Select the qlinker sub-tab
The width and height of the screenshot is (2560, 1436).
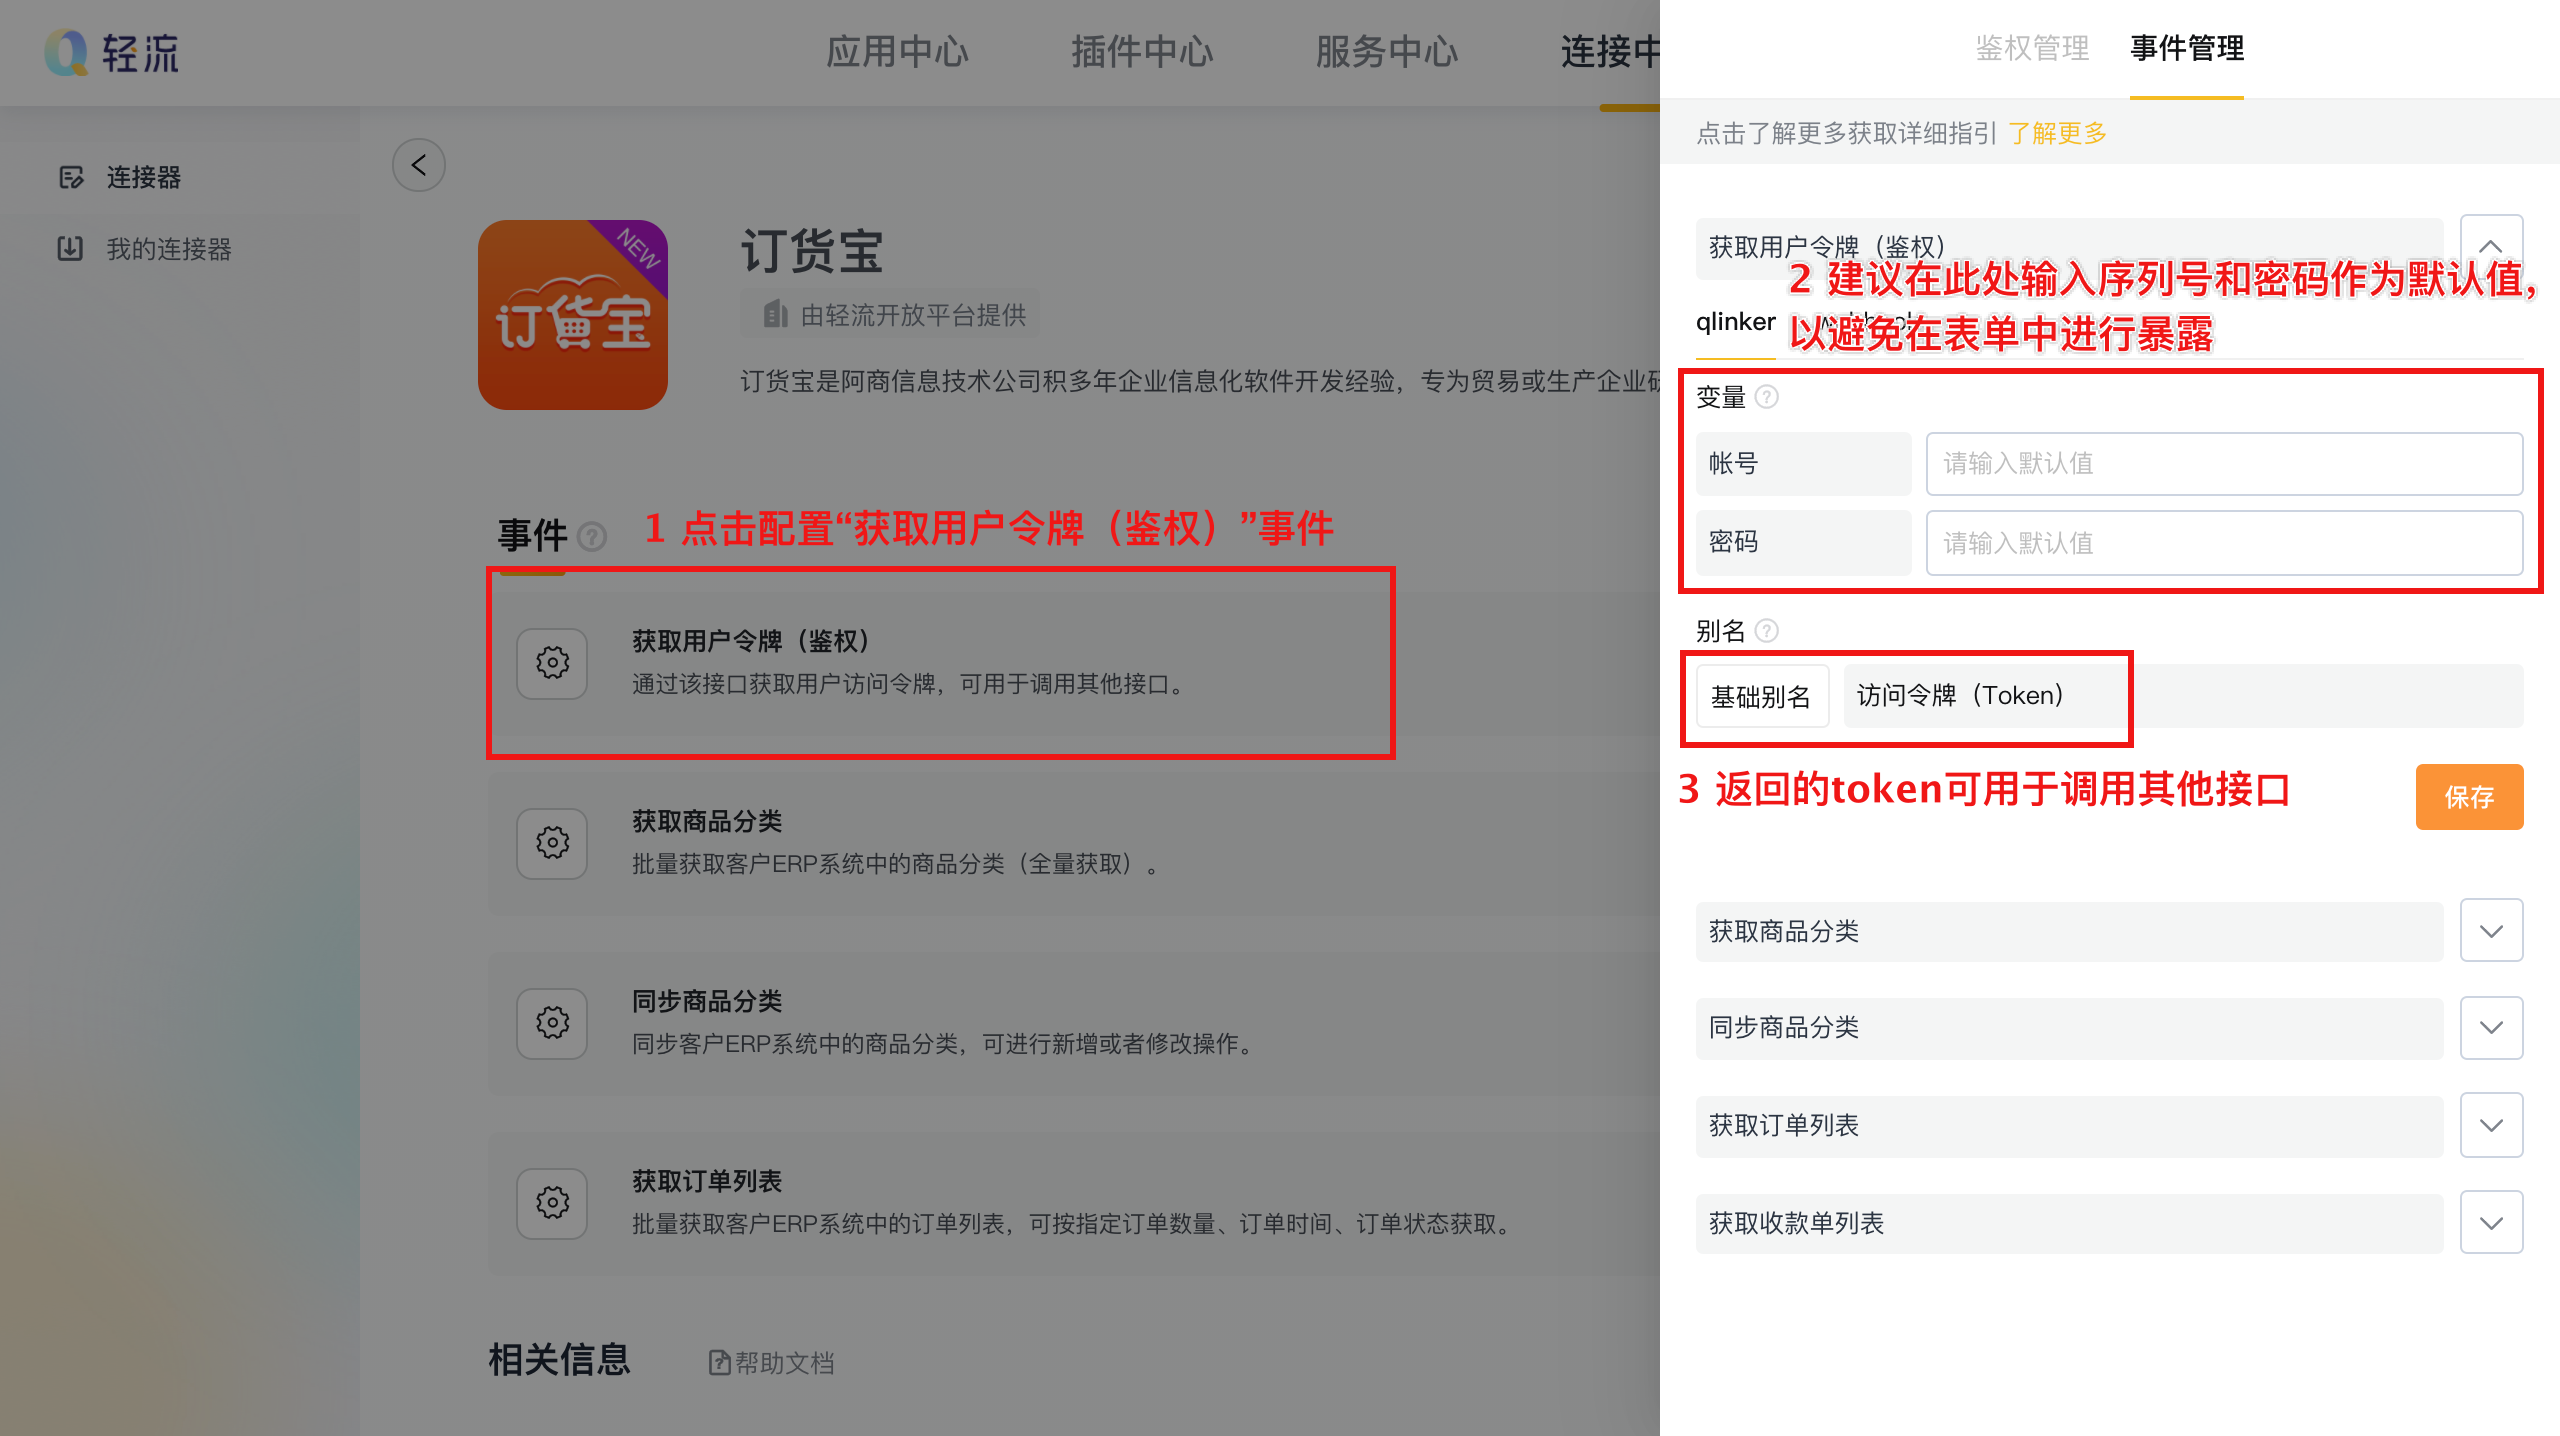(1735, 322)
